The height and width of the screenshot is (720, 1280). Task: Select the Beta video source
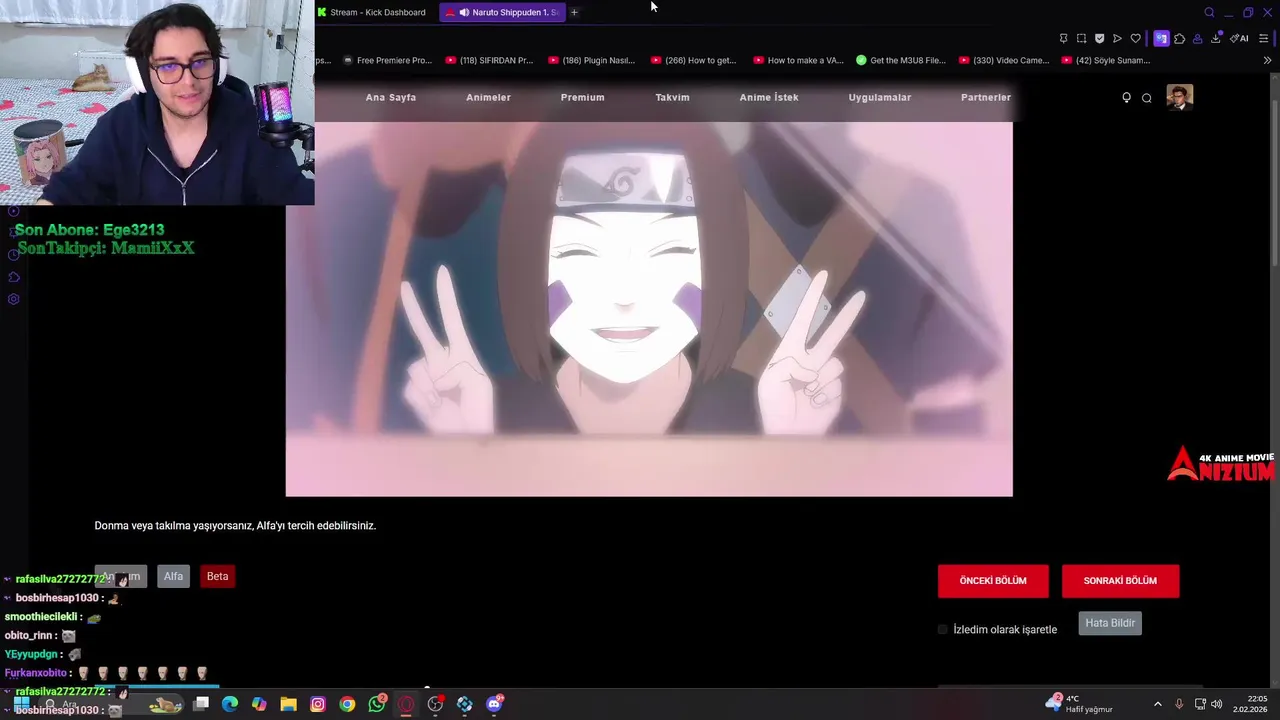pos(217,576)
